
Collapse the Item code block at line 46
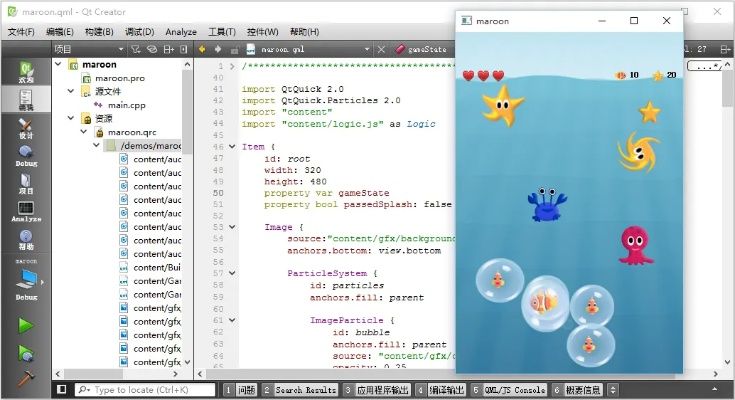click(232, 147)
